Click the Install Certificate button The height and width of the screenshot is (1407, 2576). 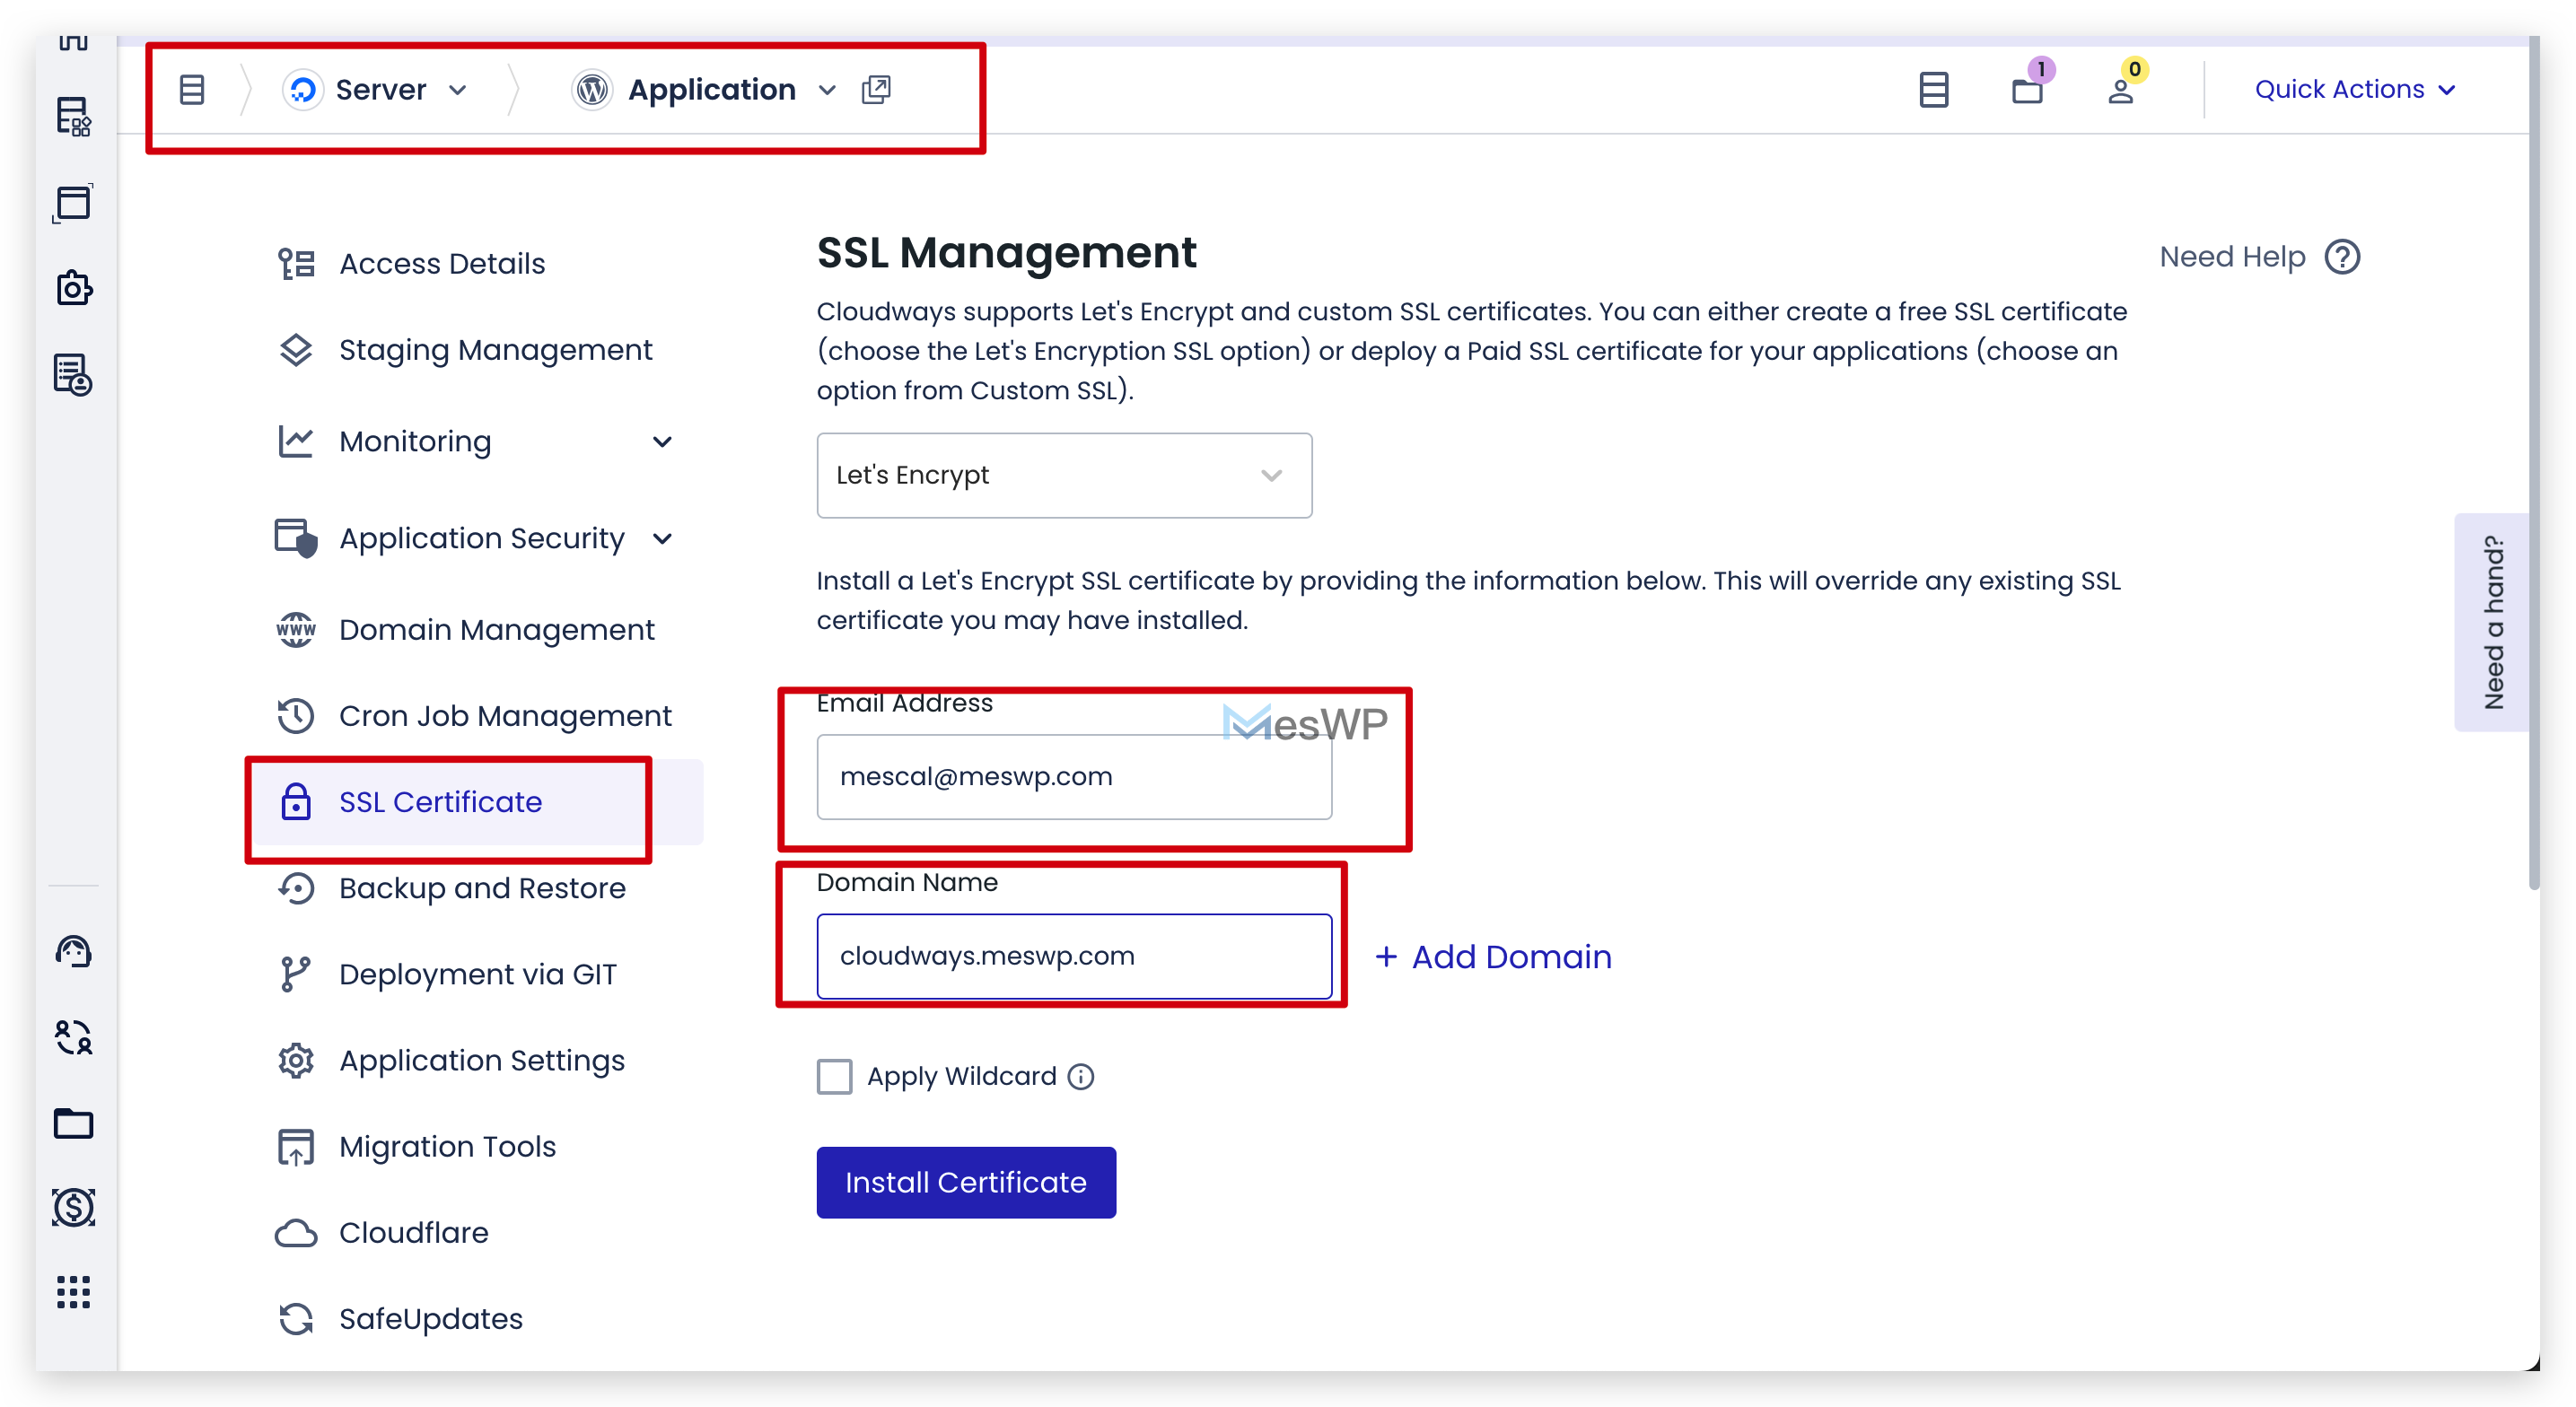pos(966,1183)
